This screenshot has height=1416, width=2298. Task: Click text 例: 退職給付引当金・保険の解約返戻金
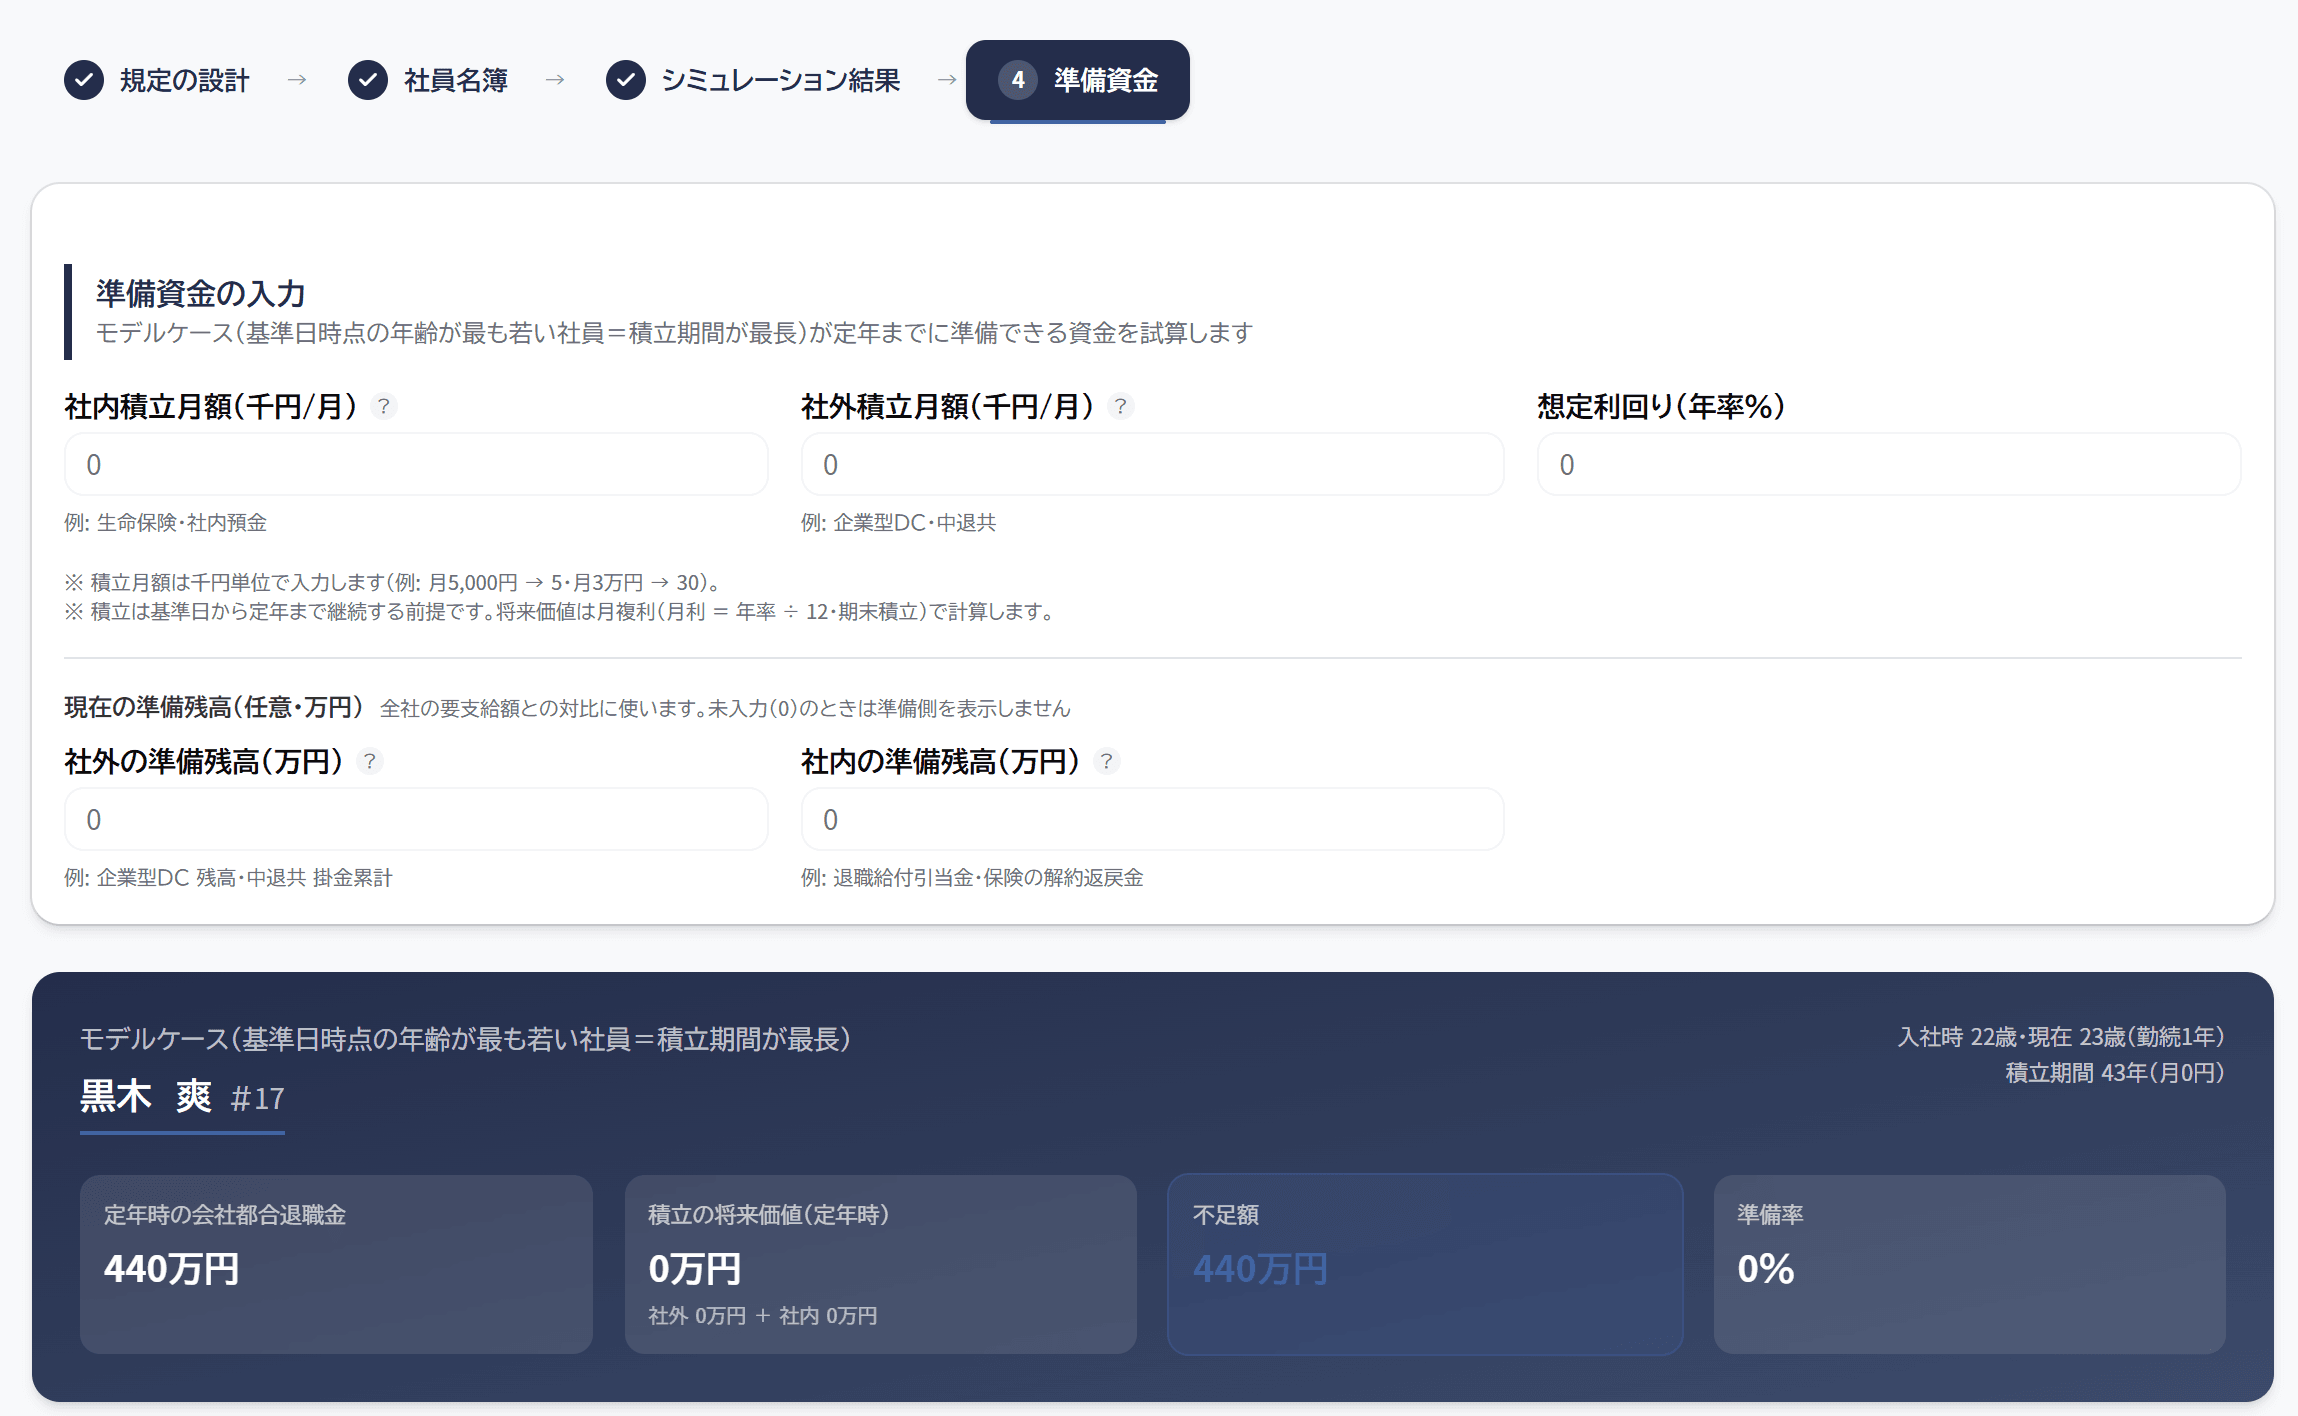pos(972,877)
